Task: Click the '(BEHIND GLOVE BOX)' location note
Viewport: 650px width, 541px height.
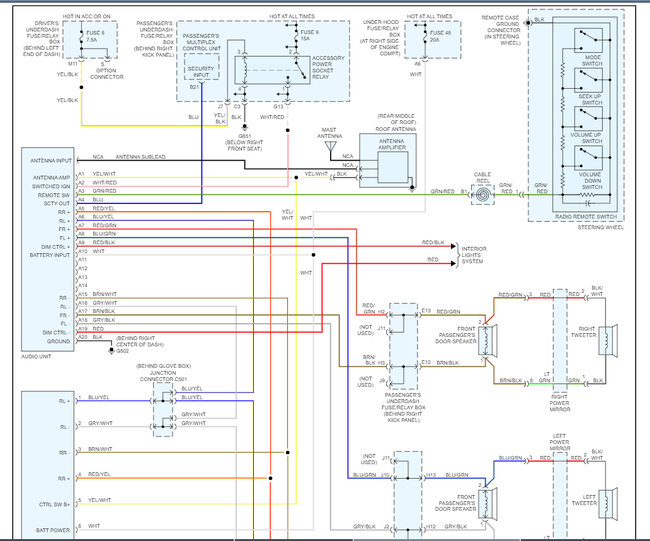Action: [163, 366]
